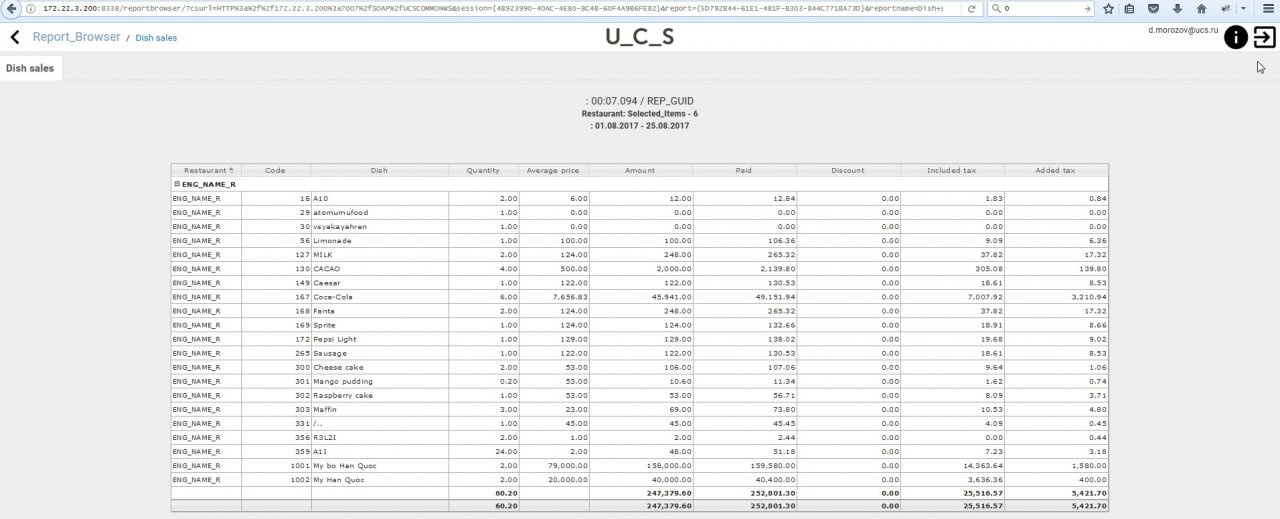Click the code 1001 cell
The height and width of the screenshot is (519, 1280).
(275, 465)
